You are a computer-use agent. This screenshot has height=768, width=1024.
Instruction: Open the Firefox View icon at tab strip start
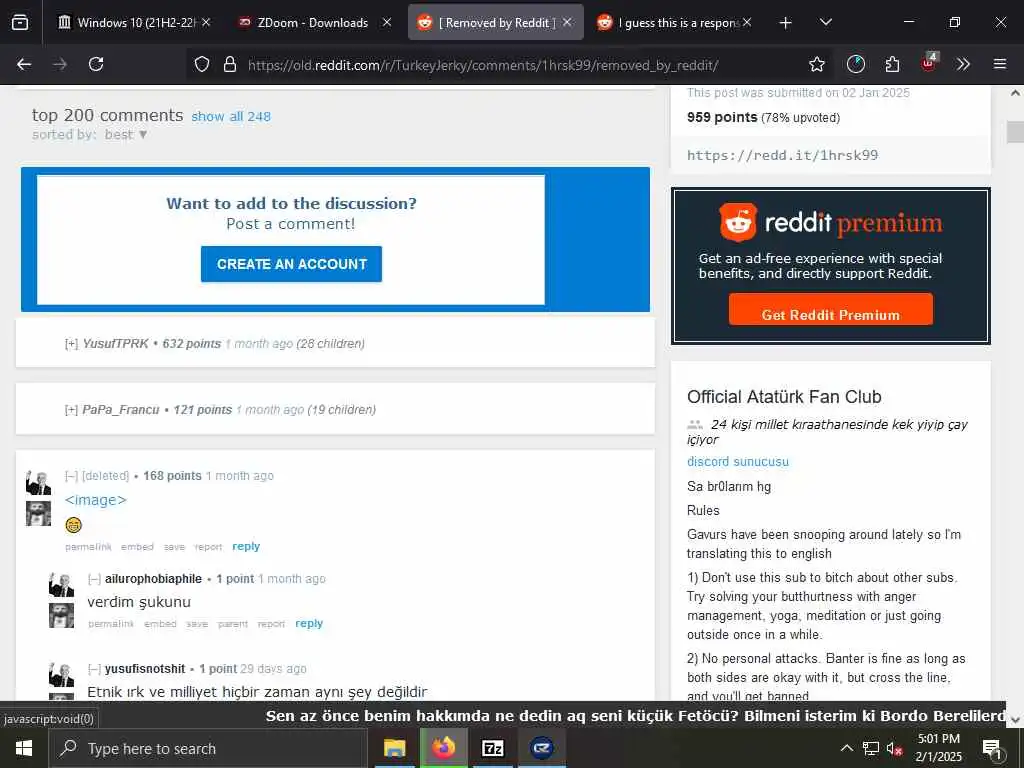20,22
